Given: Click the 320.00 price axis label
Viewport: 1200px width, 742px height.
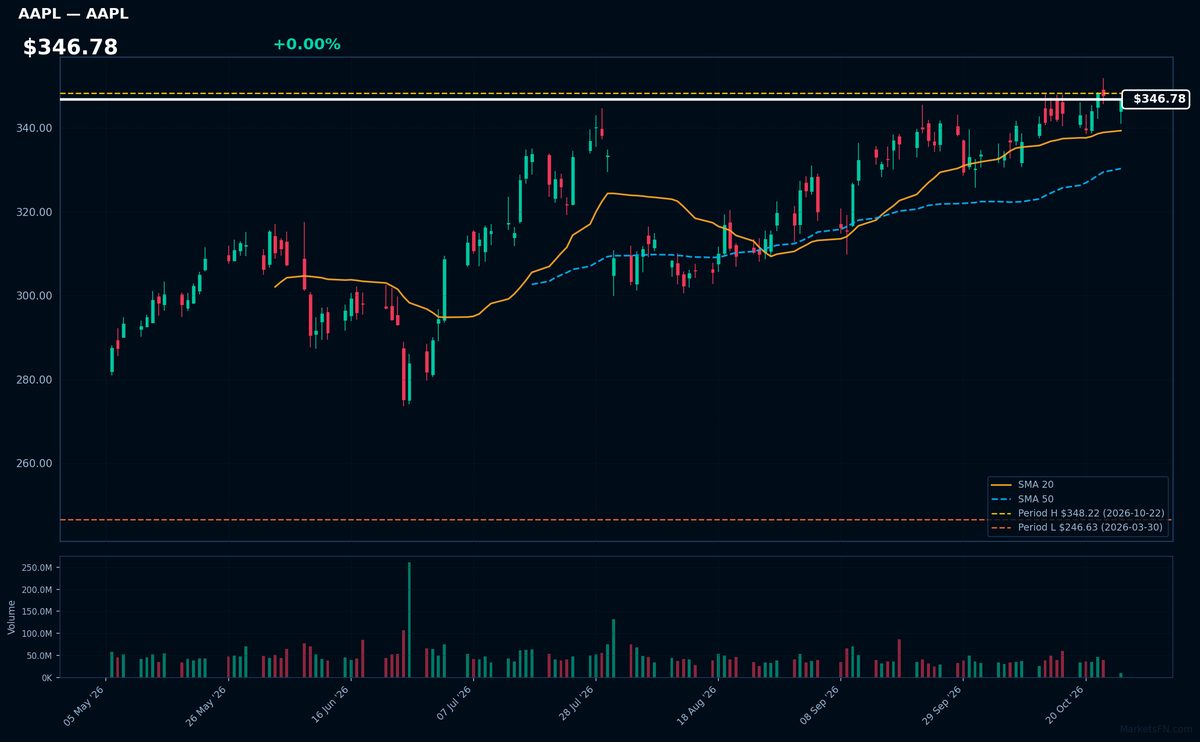Looking at the screenshot, I should (x=35, y=213).
